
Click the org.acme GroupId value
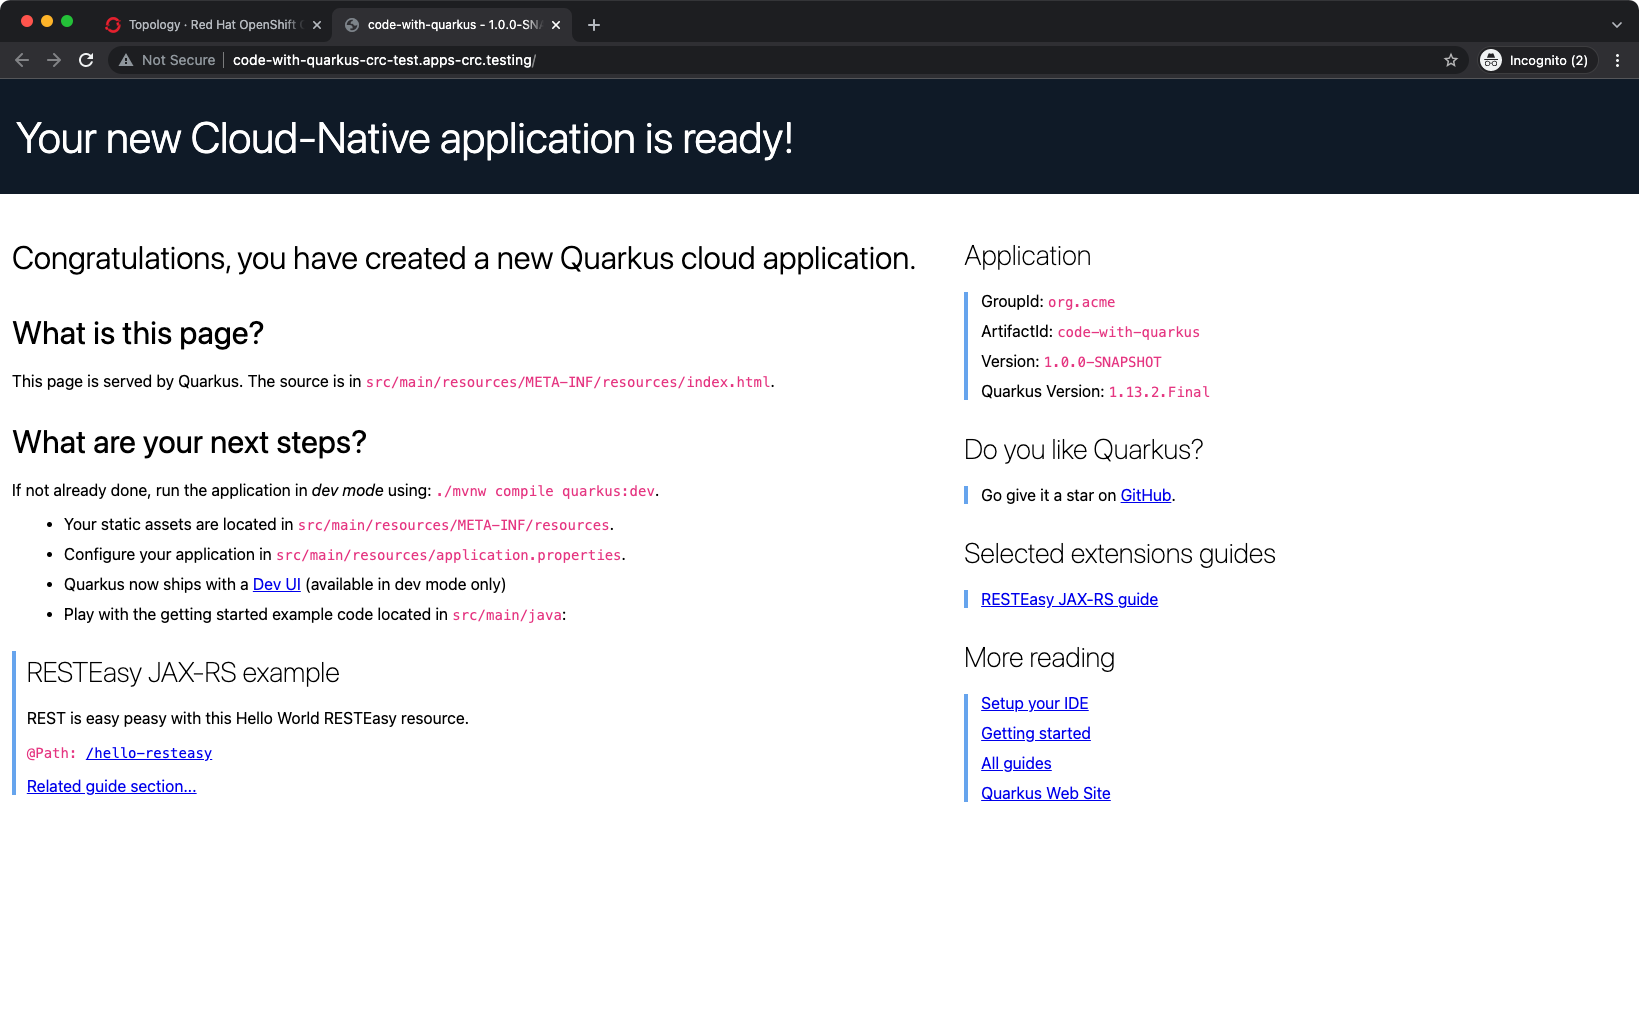1081,302
